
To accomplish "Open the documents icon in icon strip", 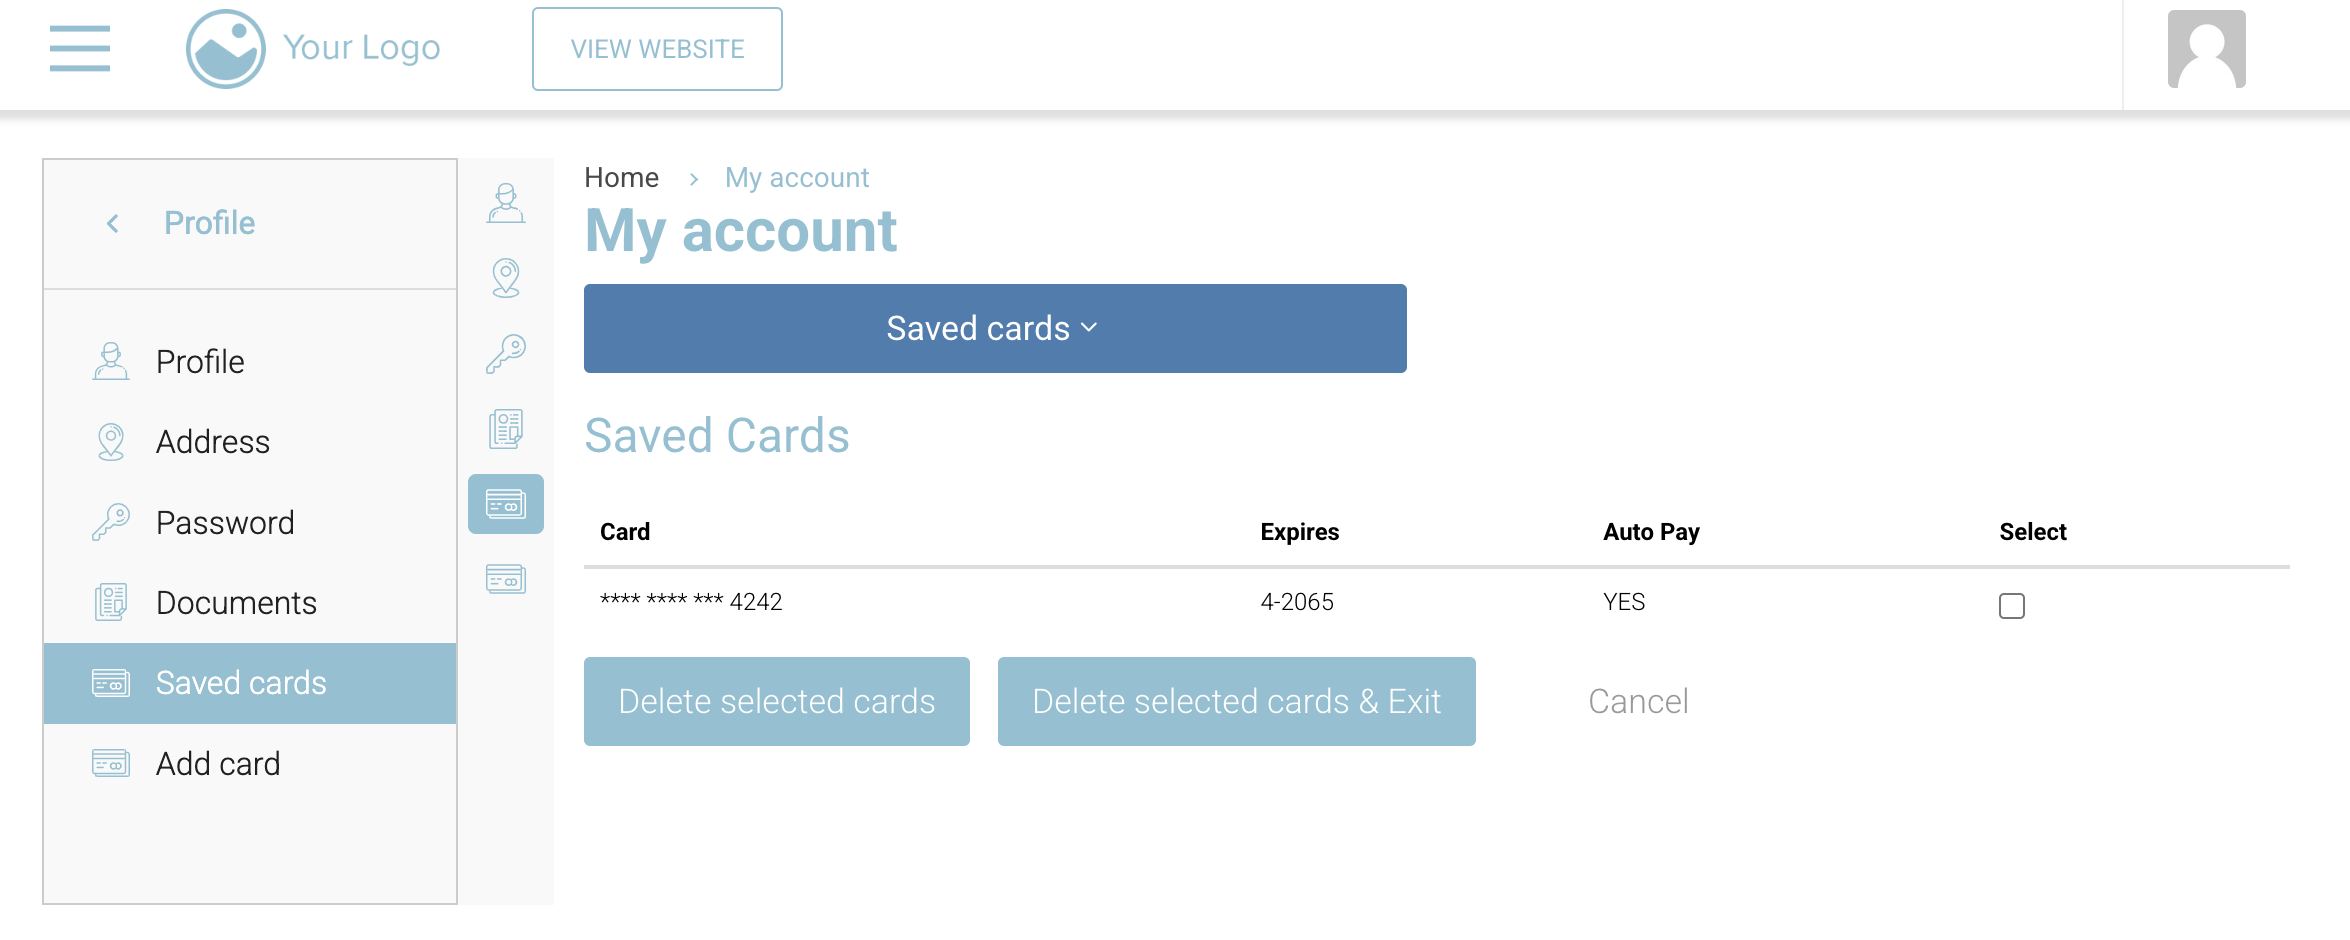I will [506, 429].
